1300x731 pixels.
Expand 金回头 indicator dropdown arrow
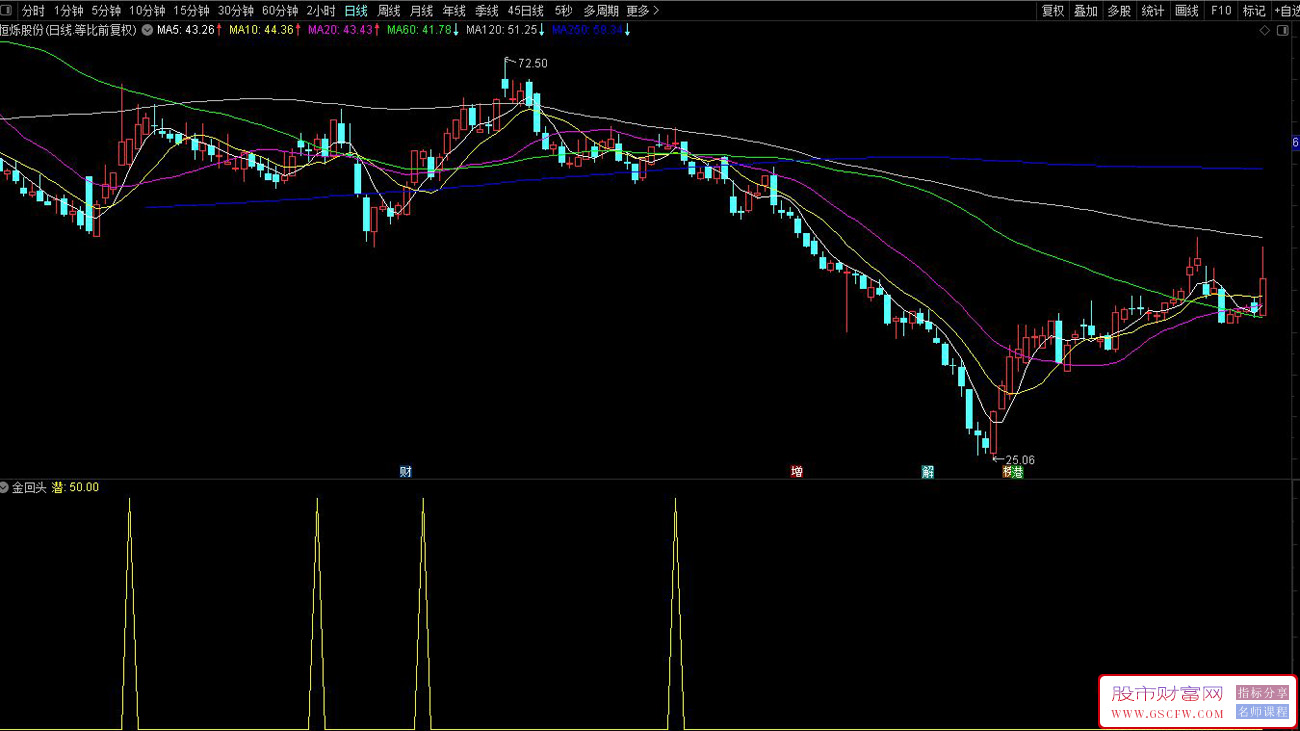click(x=5, y=487)
